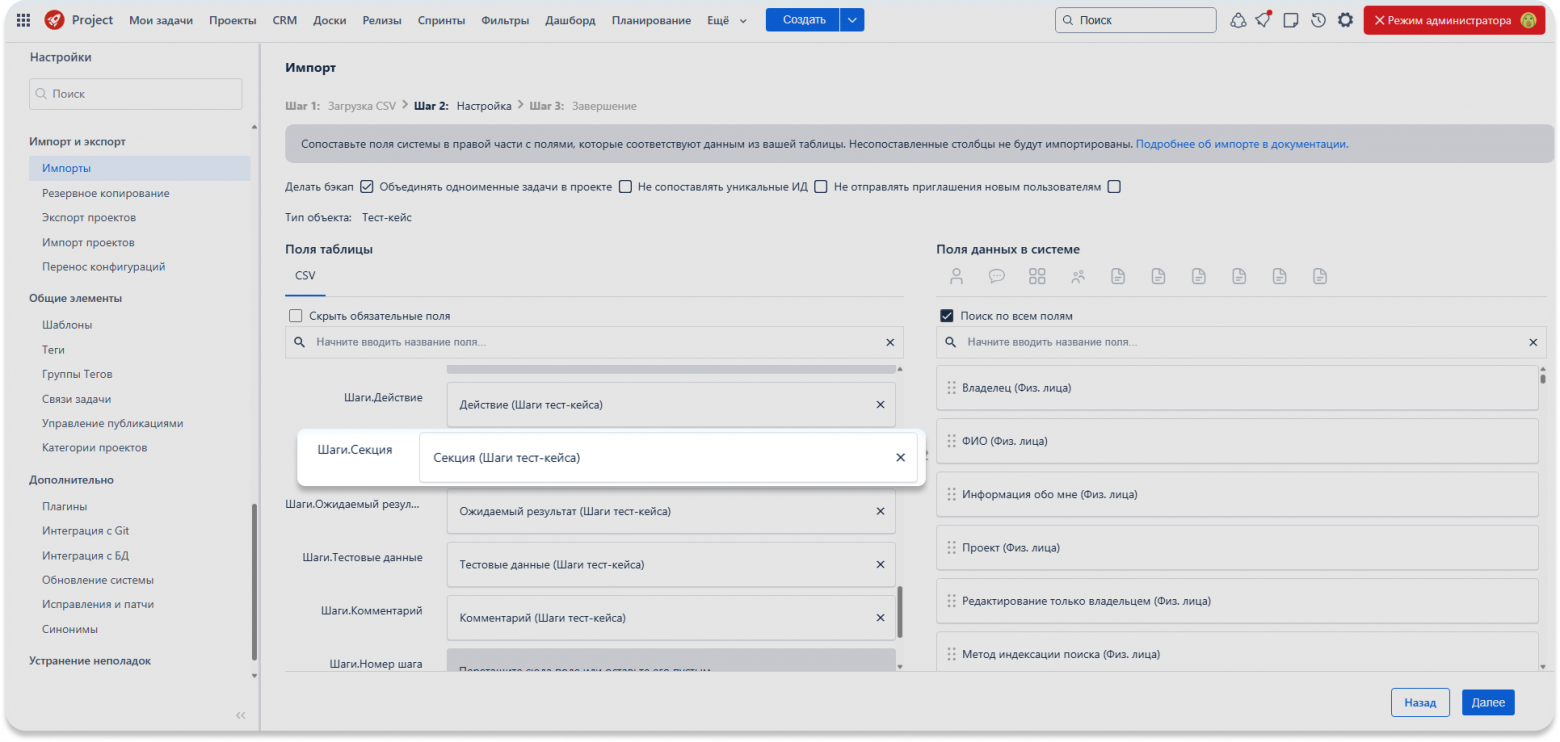
Task: Select the CSV tab
Action: [x=305, y=275]
